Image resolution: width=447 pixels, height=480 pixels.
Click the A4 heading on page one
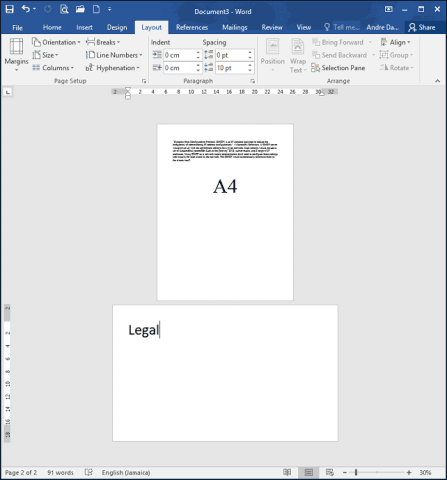pyautogui.click(x=225, y=186)
